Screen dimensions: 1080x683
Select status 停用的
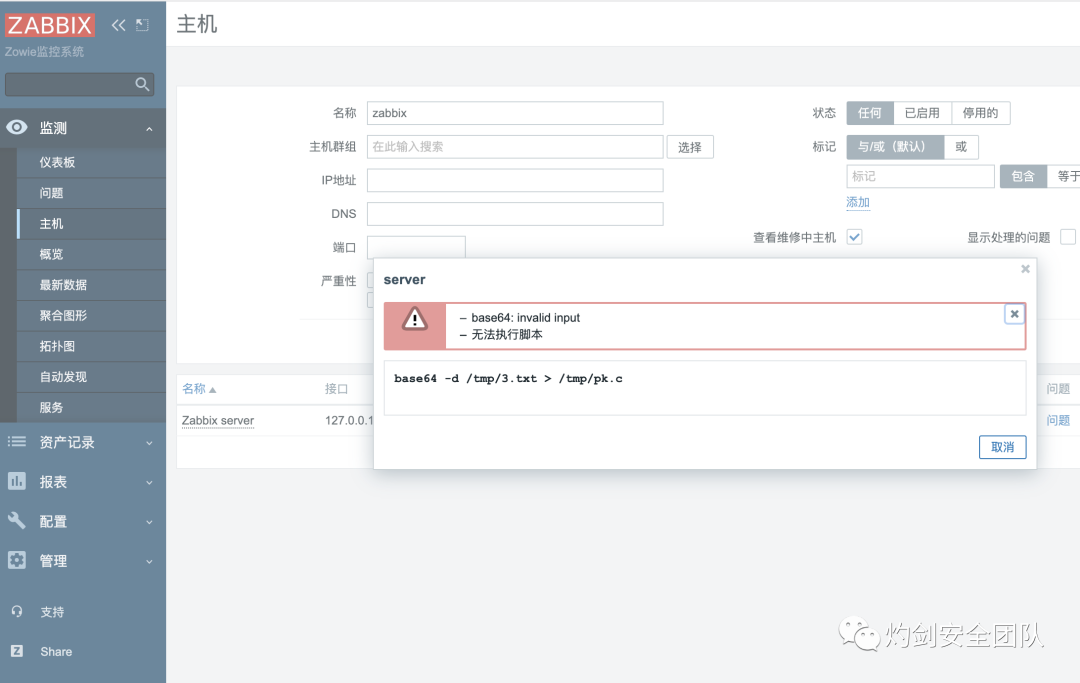(x=980, y=113)
